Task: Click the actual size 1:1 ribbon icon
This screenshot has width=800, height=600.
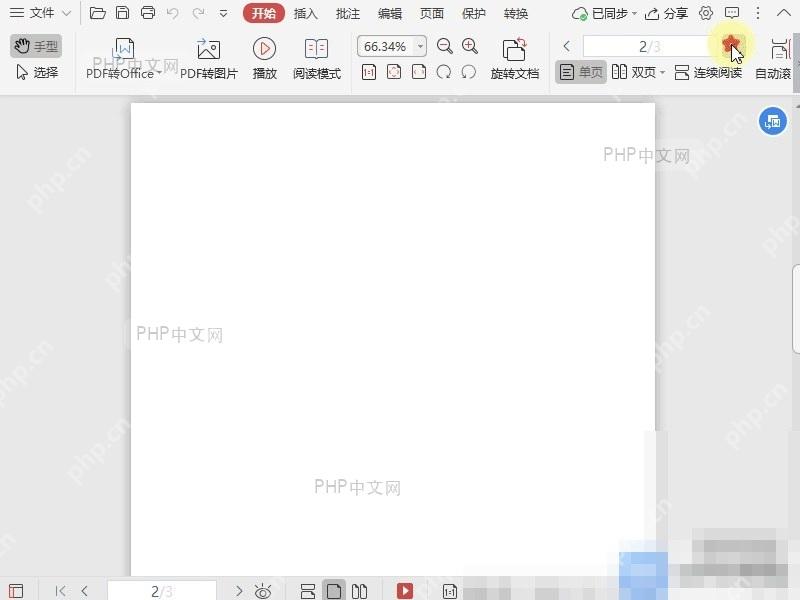Action: 369,72
